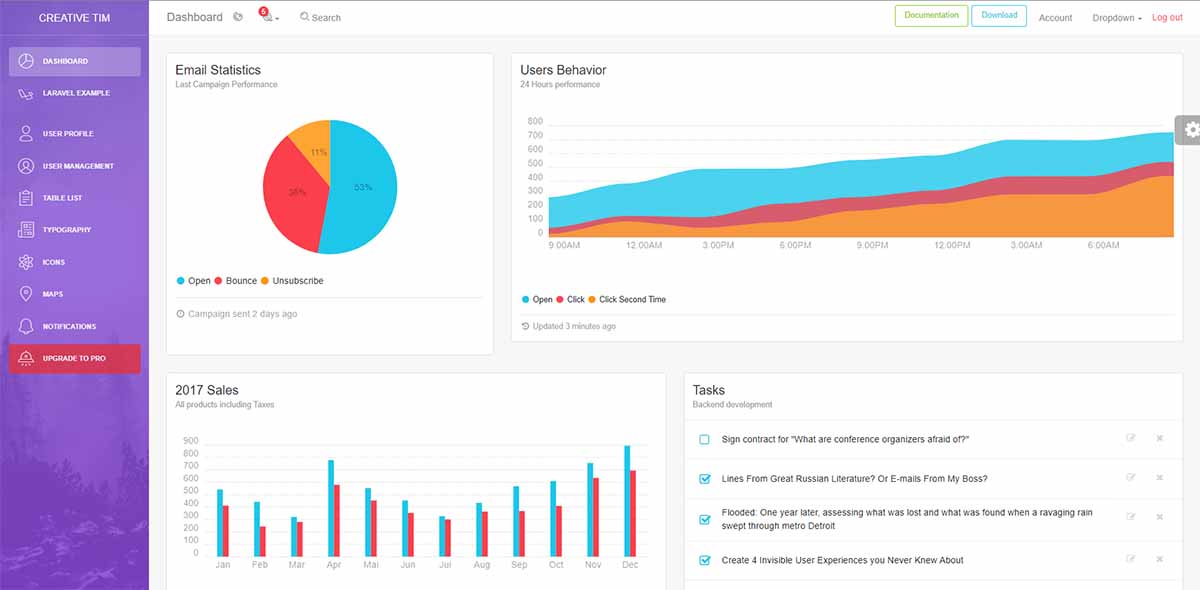Switch to the Laravel Example section
The image size is (1200, 590).
click(x=75, y=92)
